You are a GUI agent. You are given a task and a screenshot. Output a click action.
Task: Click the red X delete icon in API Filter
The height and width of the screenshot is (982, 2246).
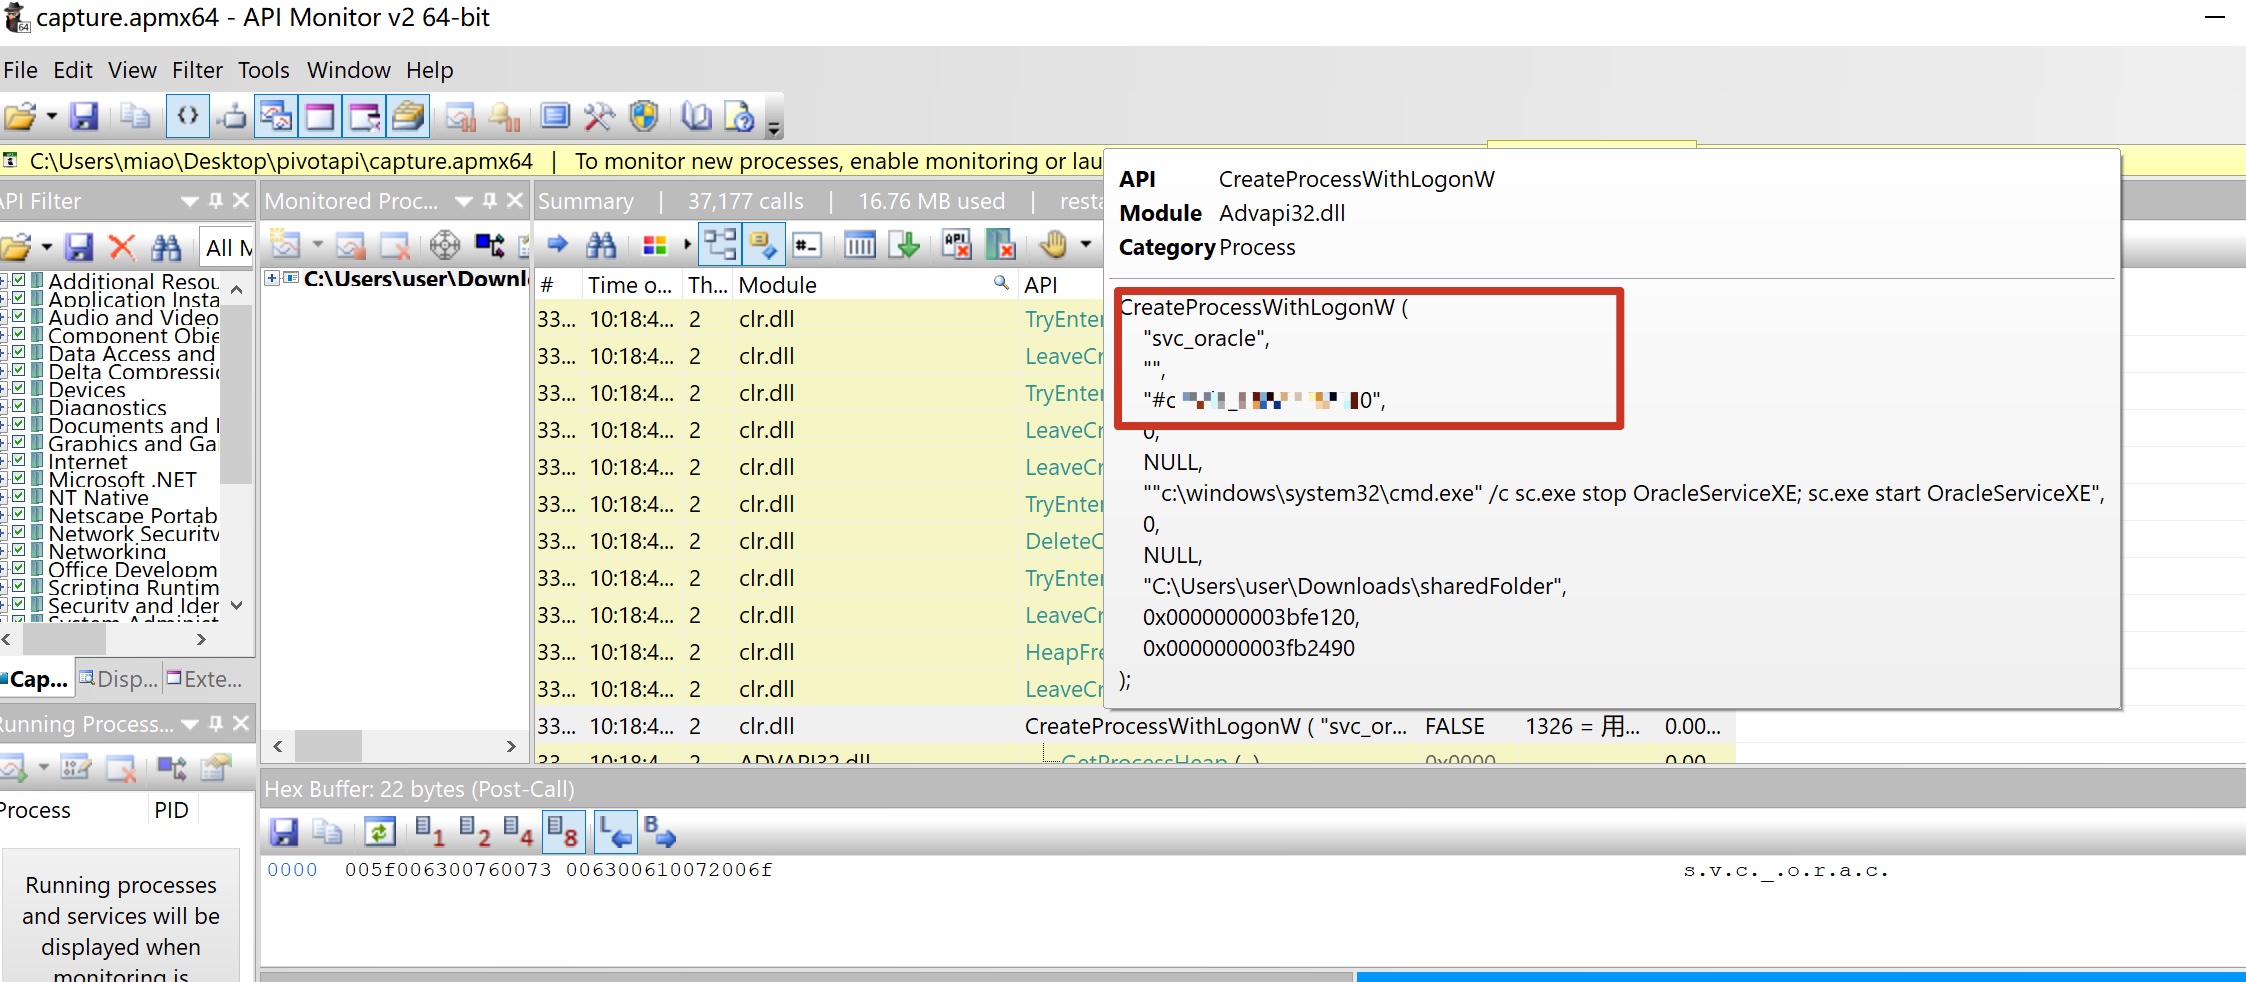click(122, 247)
